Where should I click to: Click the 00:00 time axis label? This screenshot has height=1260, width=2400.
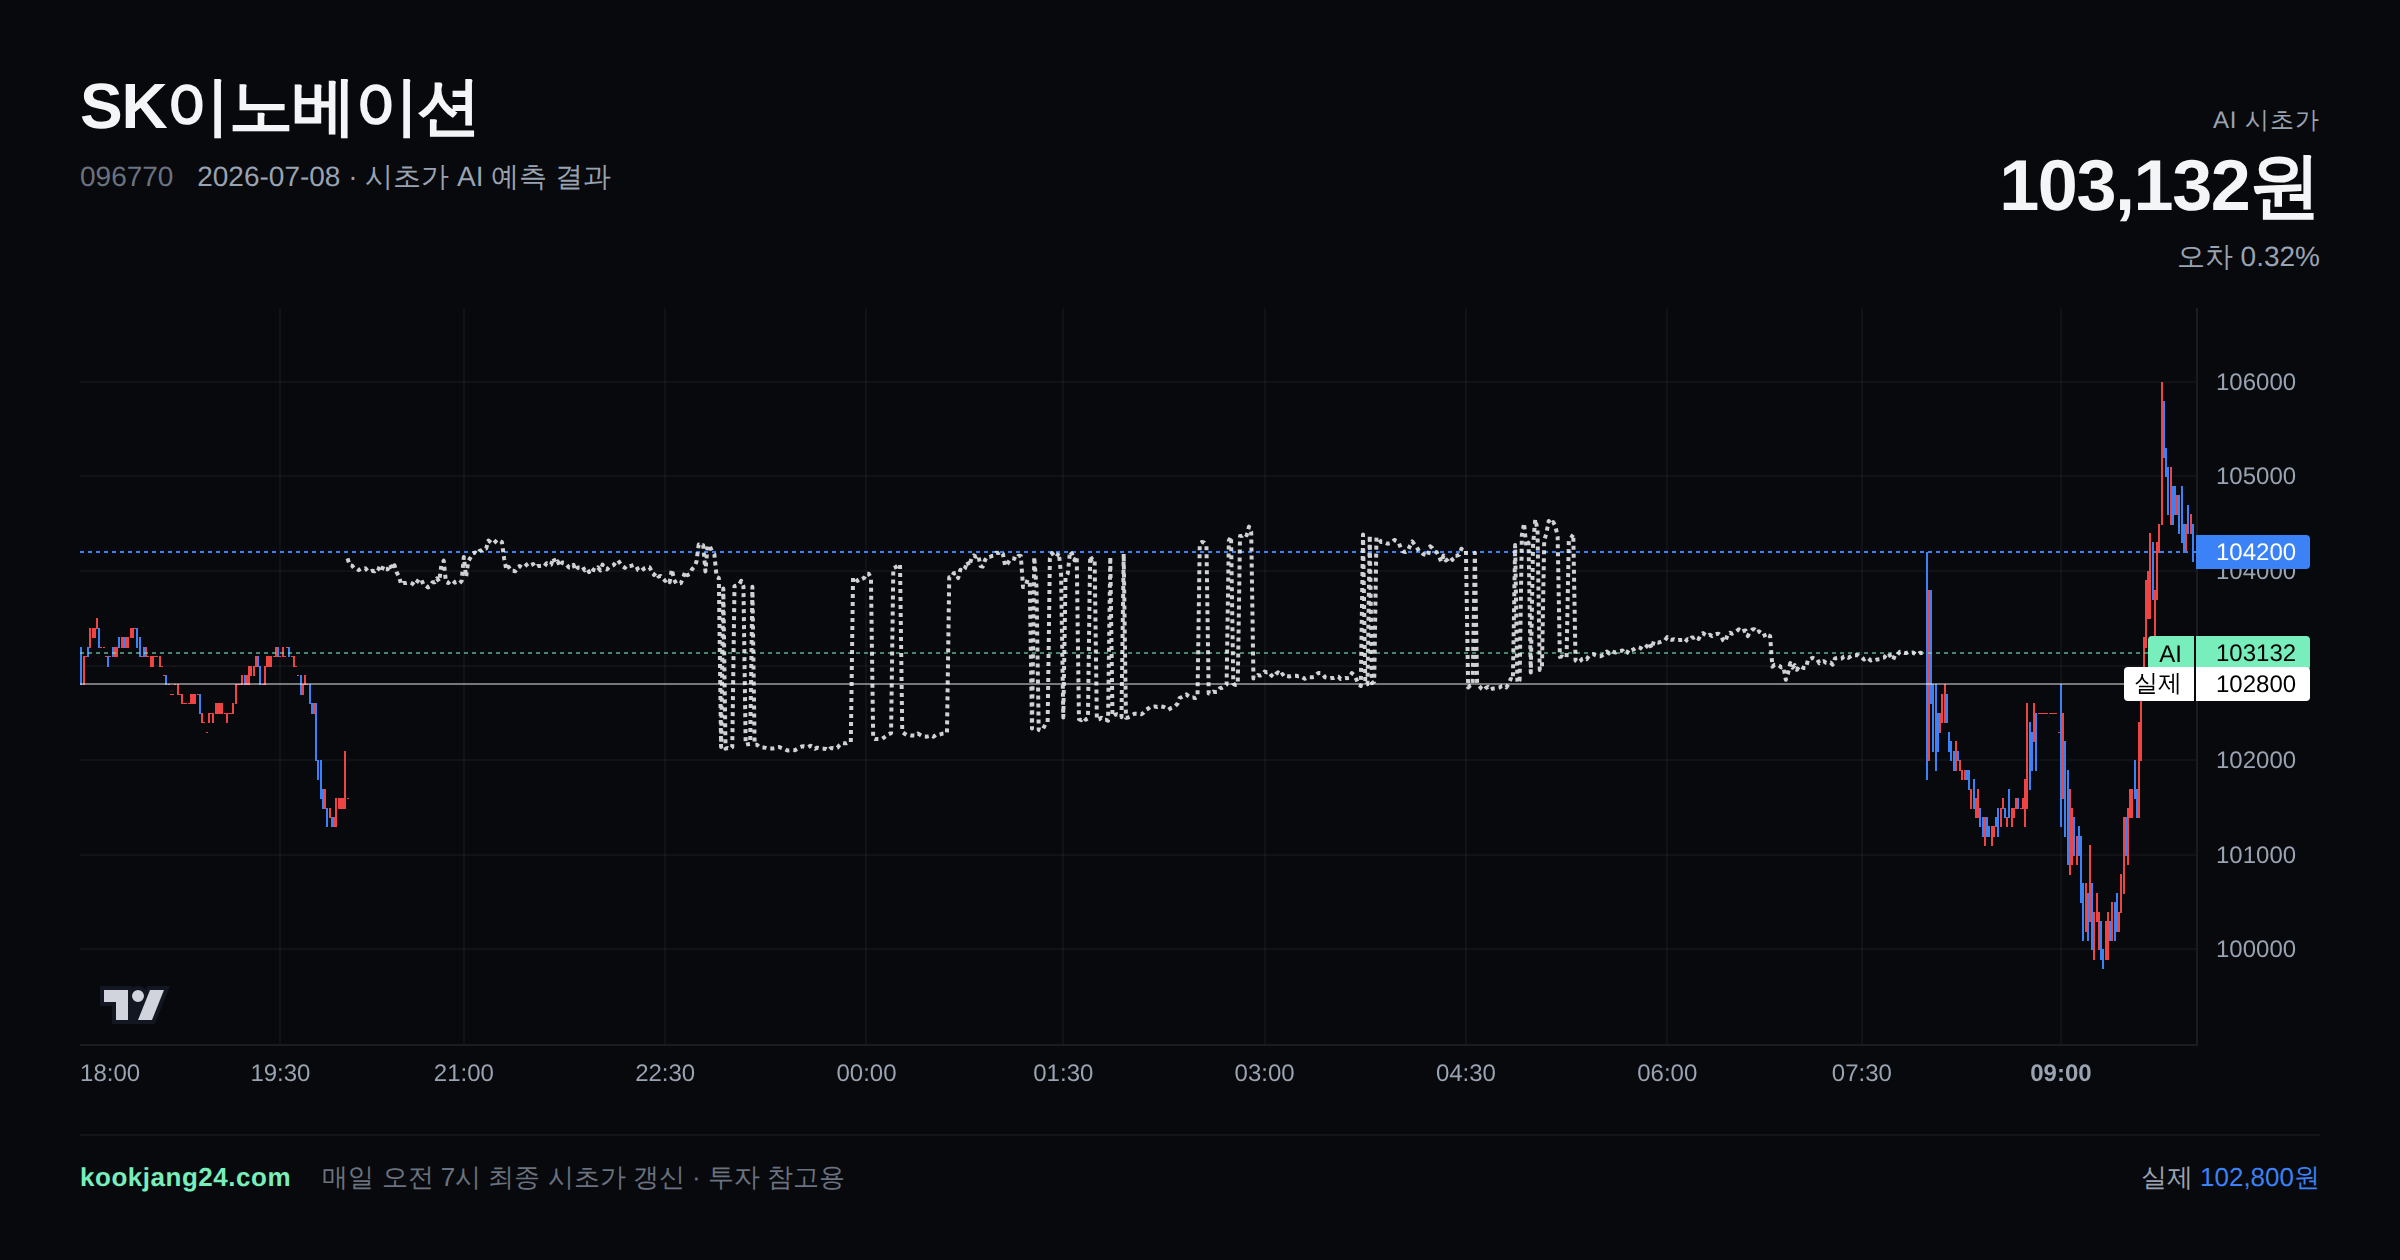[866, 1073]
